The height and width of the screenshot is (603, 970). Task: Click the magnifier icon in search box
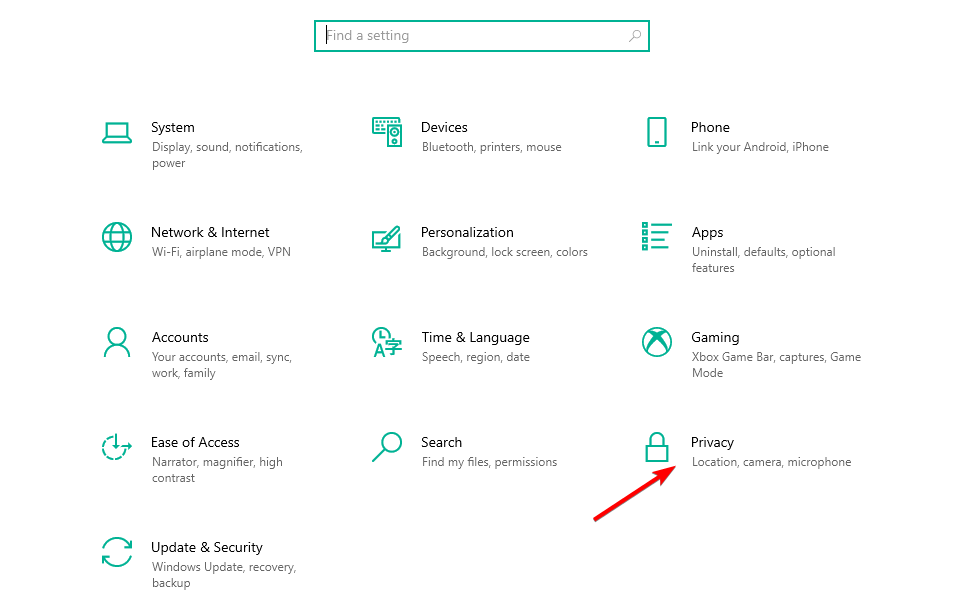point(635,36)
